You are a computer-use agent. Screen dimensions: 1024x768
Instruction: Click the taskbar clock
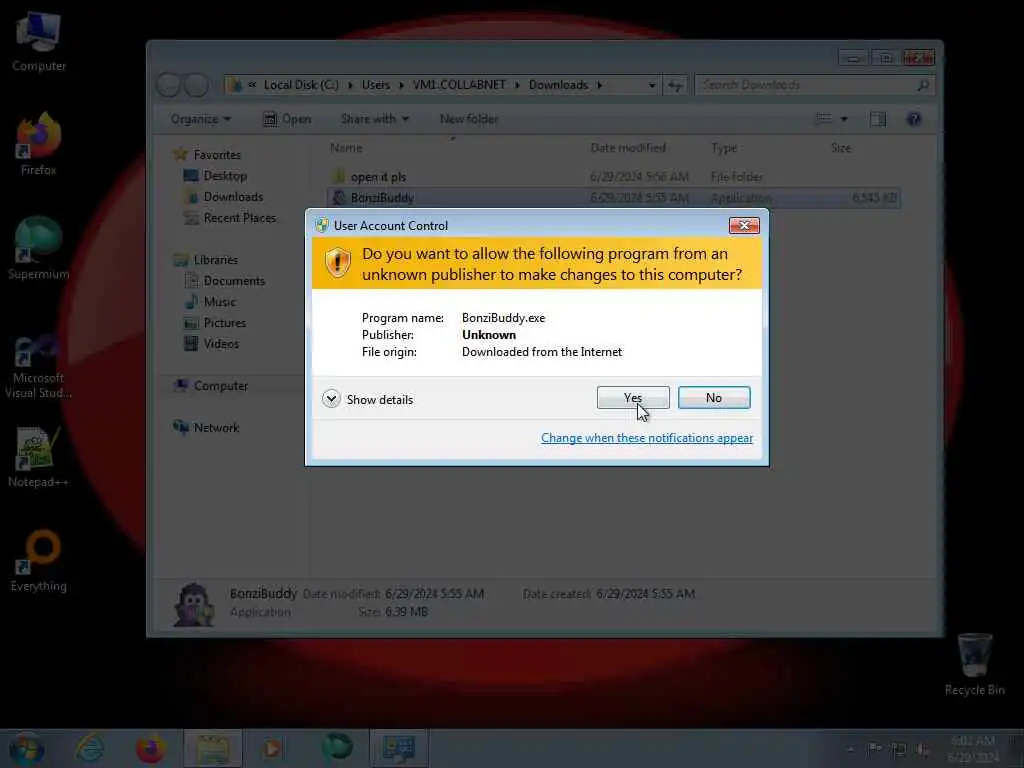pyautogui.click(x=973, y=749)
